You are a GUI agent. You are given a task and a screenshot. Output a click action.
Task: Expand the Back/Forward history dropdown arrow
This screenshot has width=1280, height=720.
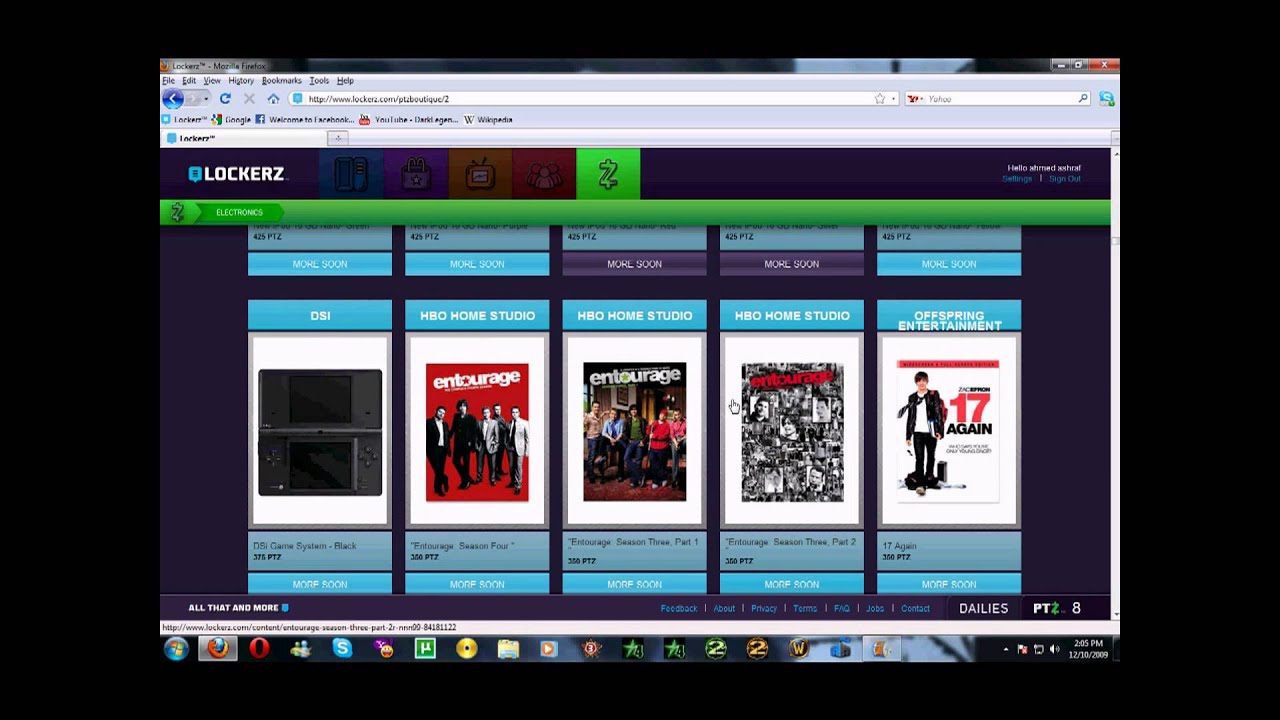tap(206, 99)
